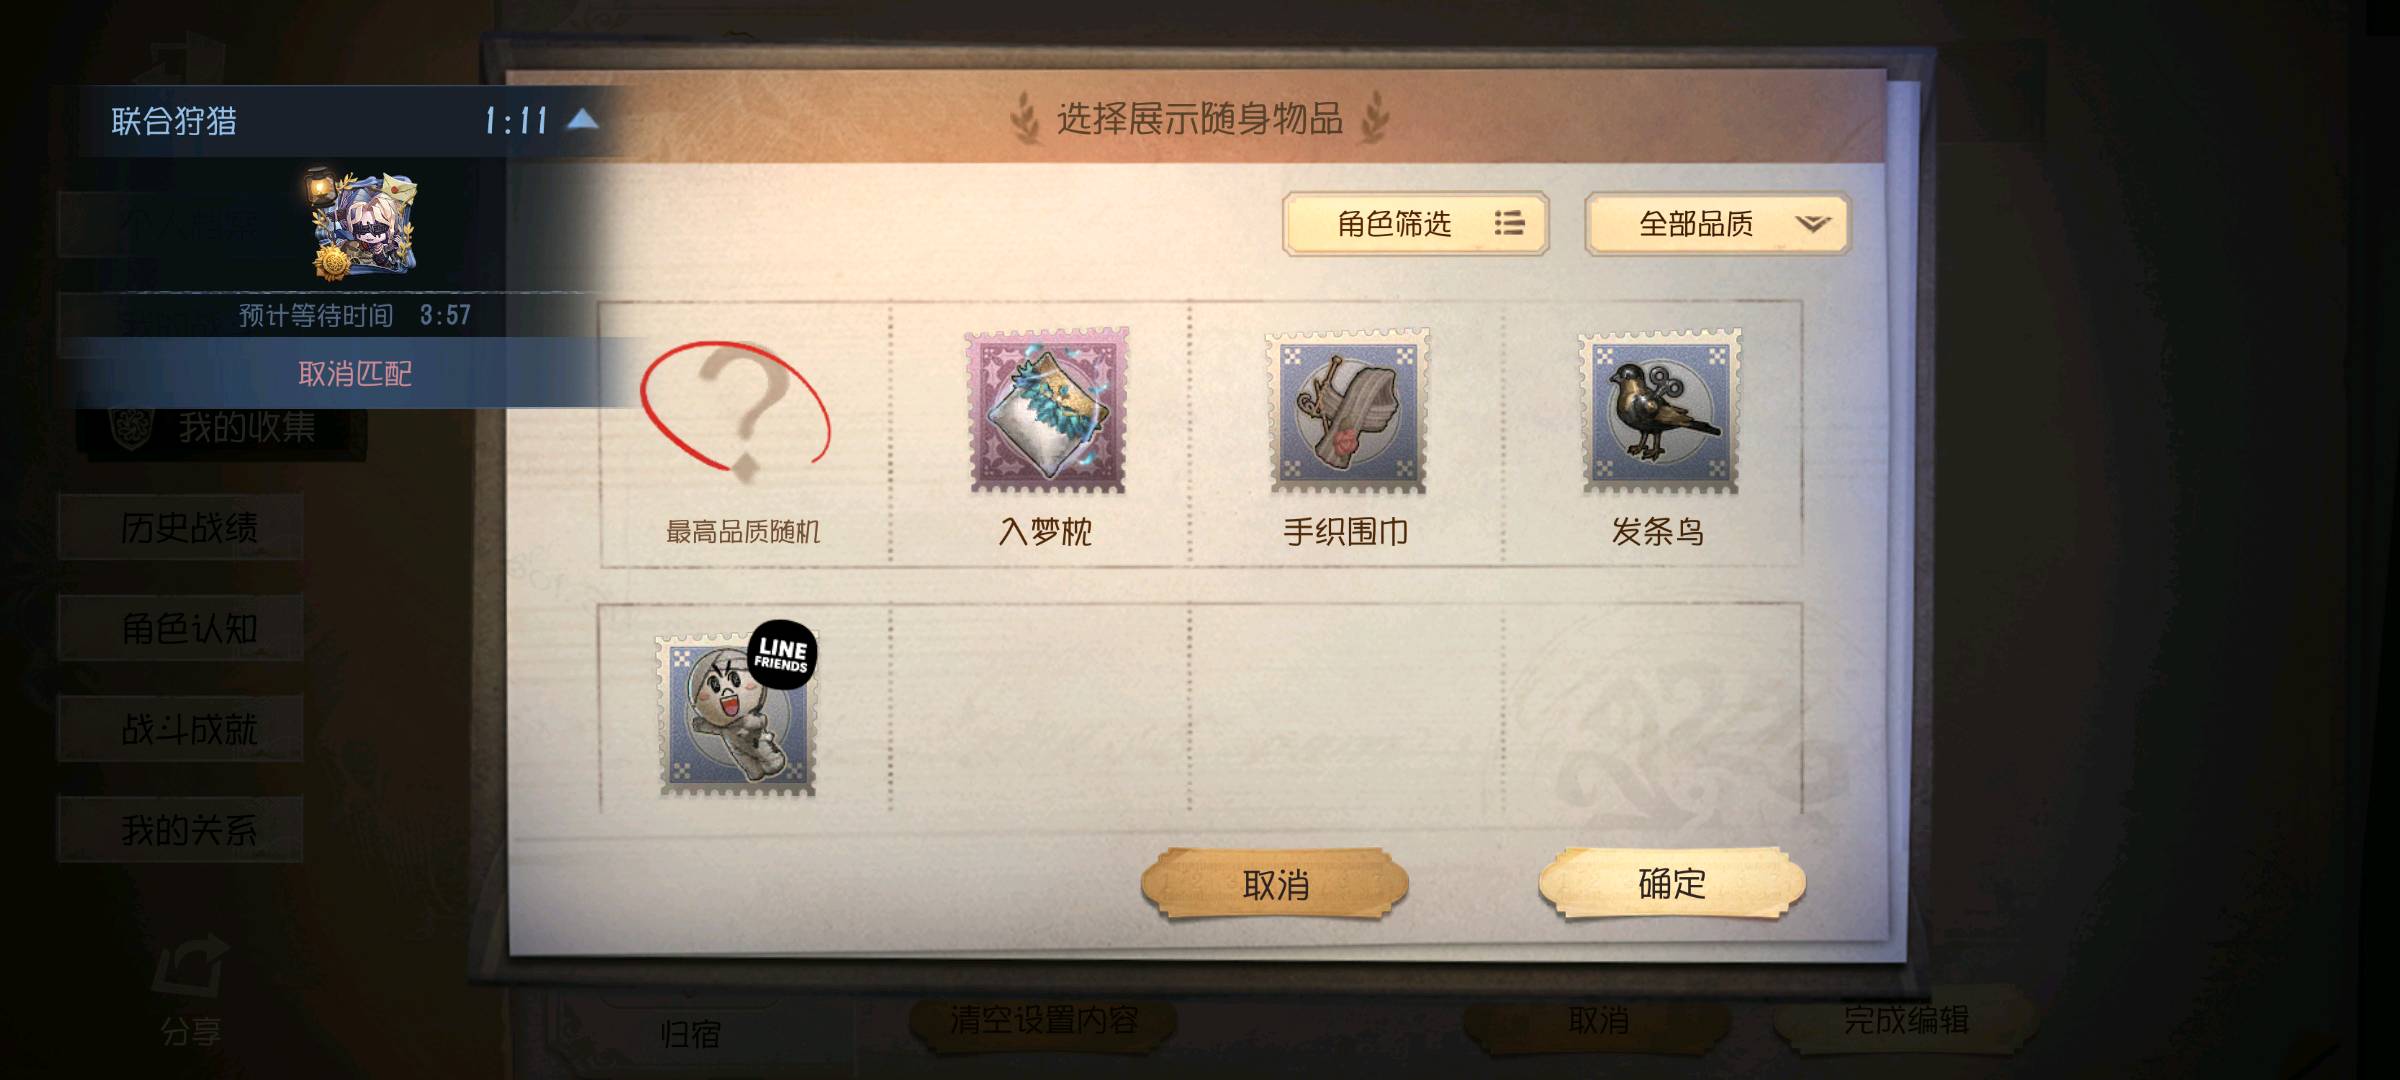Screen dimensions: 2400x1080
Task: Collapse the 联合狩猎 matchmaking panel arrow
Action: [x=582, y=121]
